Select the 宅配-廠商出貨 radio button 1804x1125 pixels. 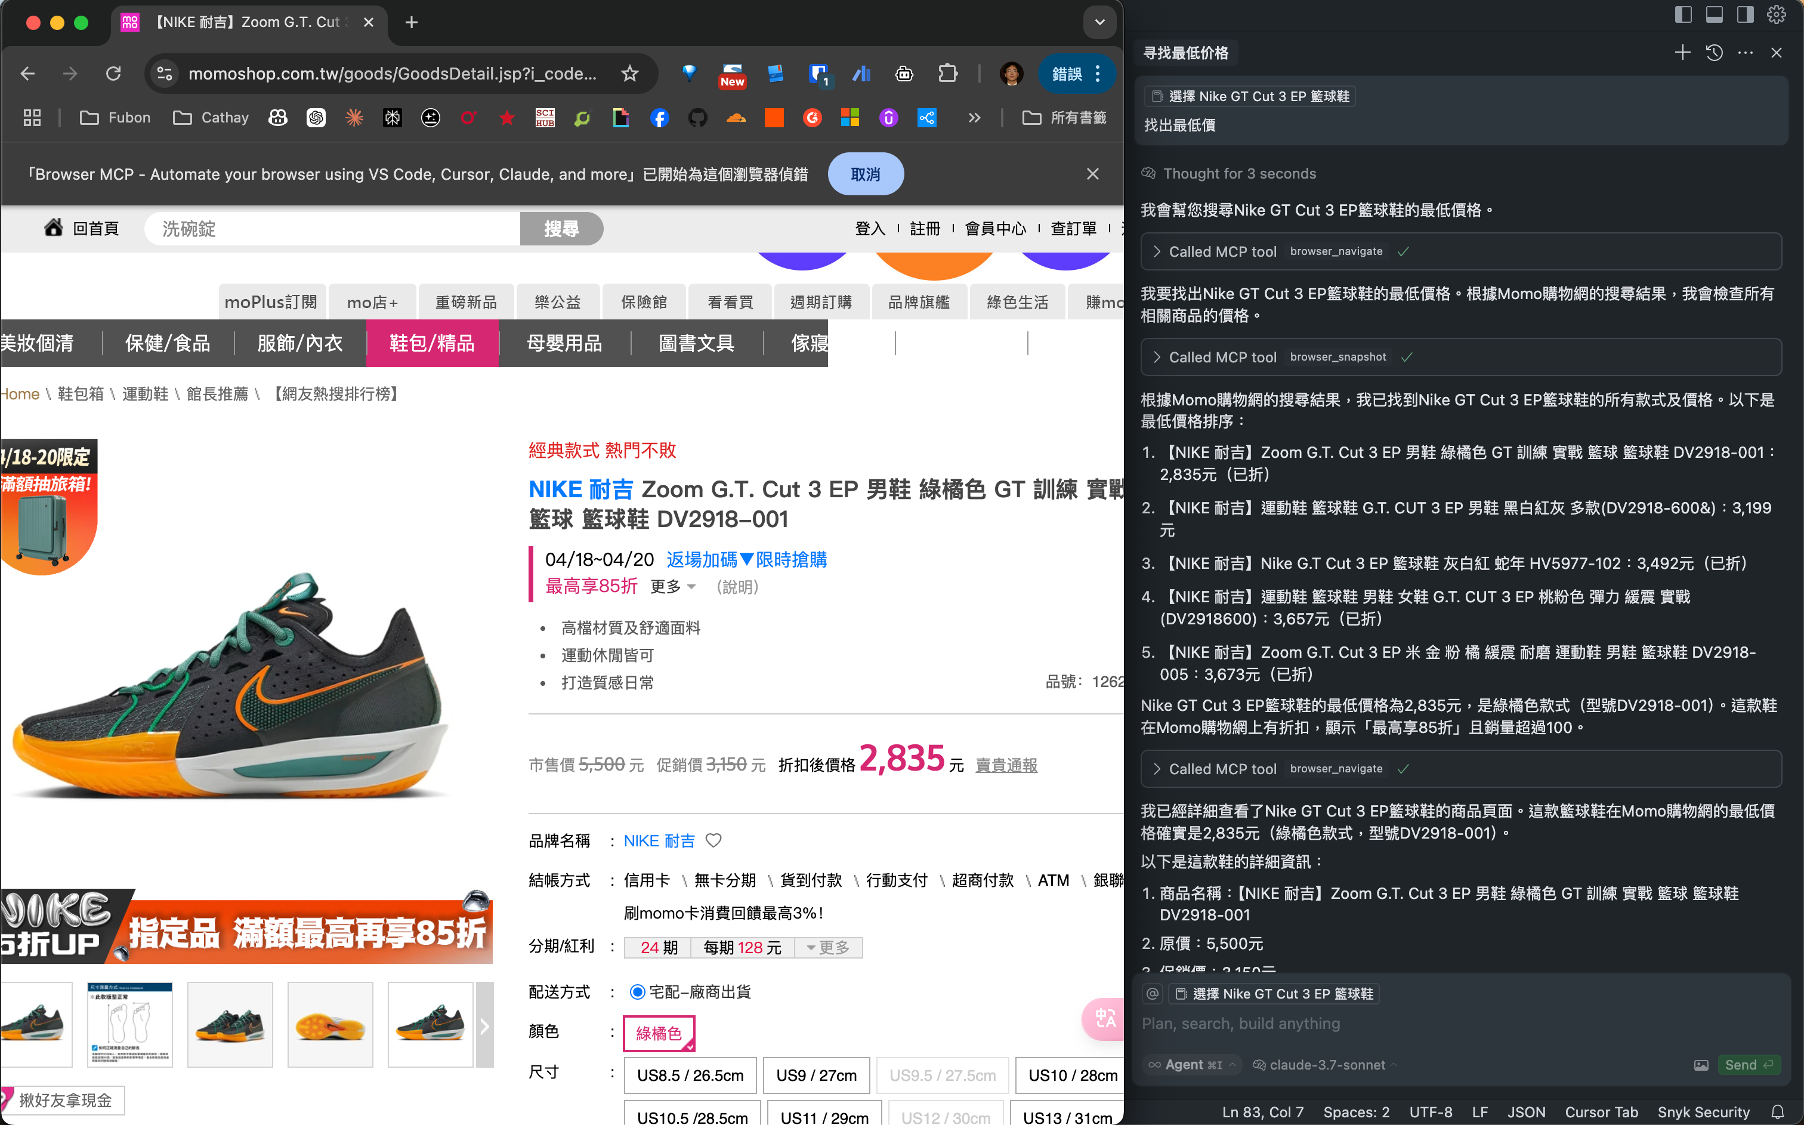tap(637, 992)
